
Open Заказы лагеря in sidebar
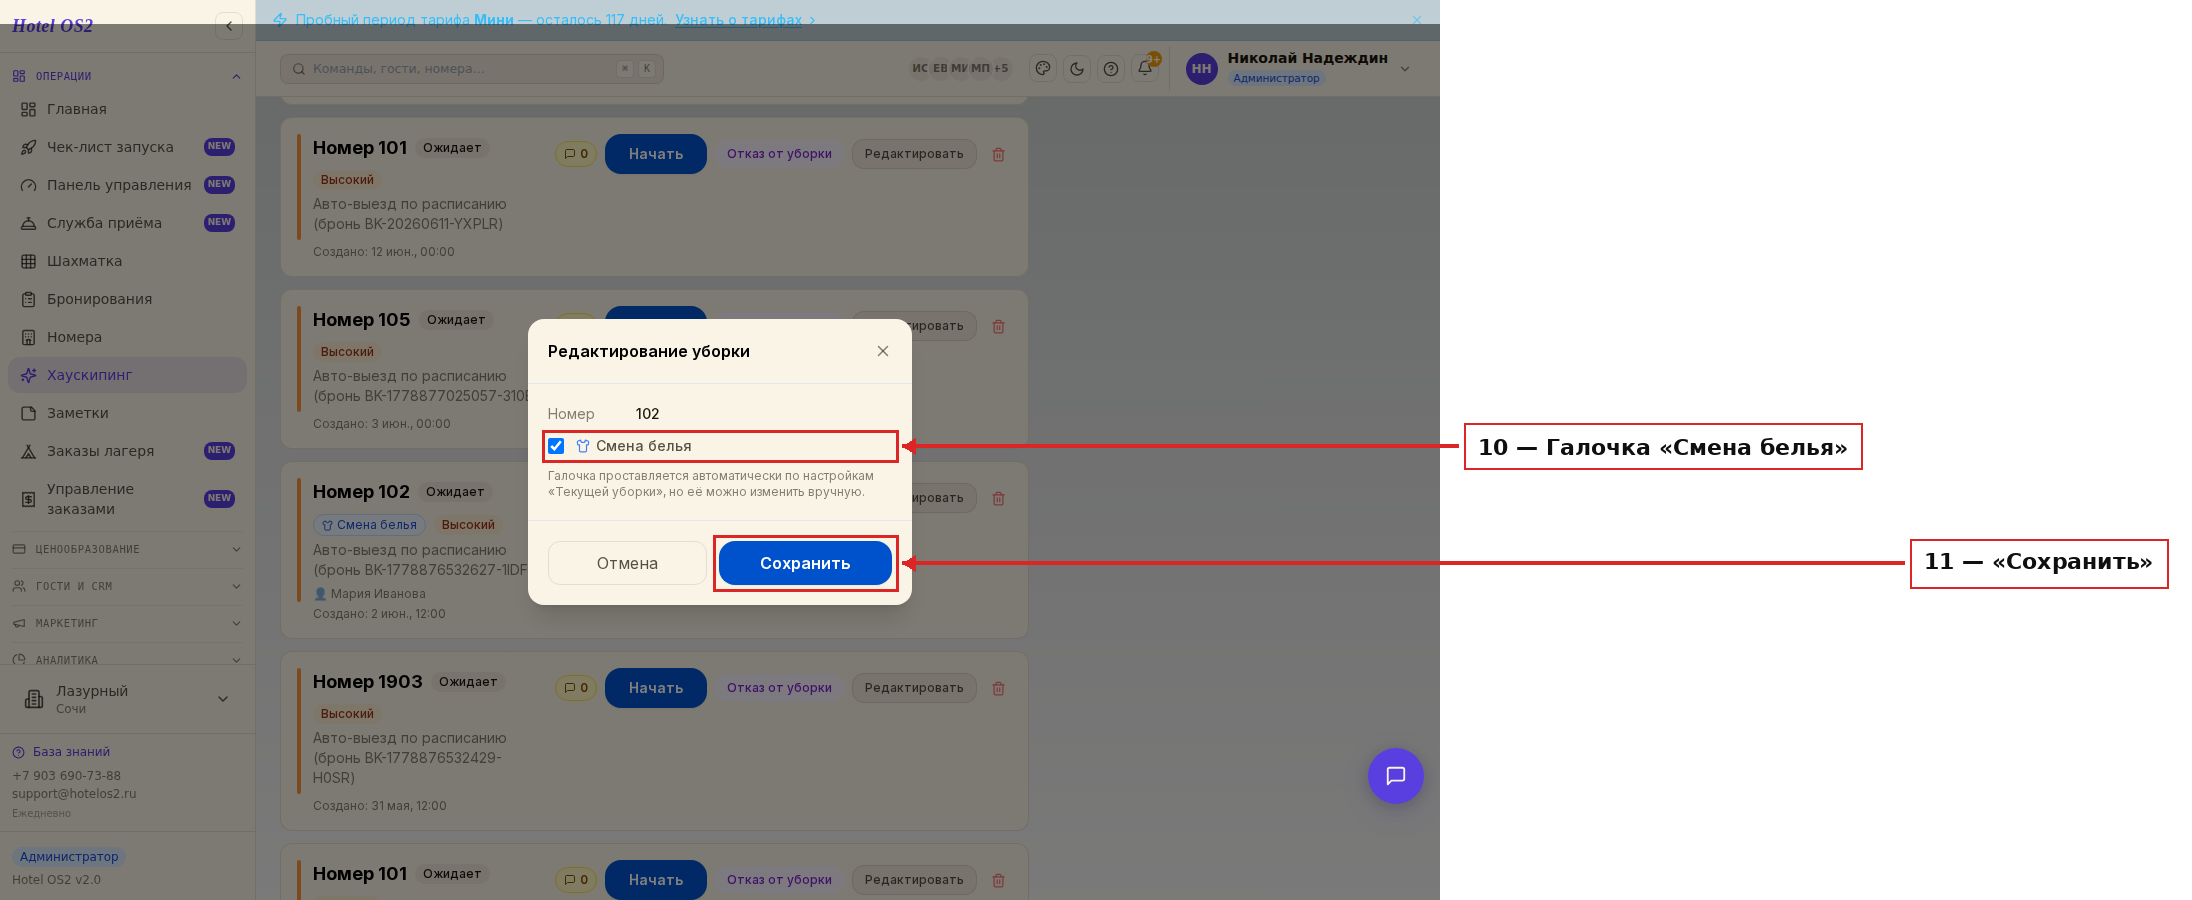[x=127, y=451]
